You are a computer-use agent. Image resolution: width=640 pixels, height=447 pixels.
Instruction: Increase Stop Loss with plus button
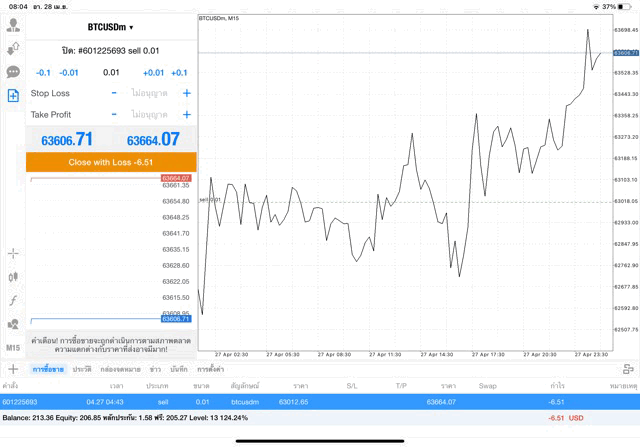[x=186, y=93]
